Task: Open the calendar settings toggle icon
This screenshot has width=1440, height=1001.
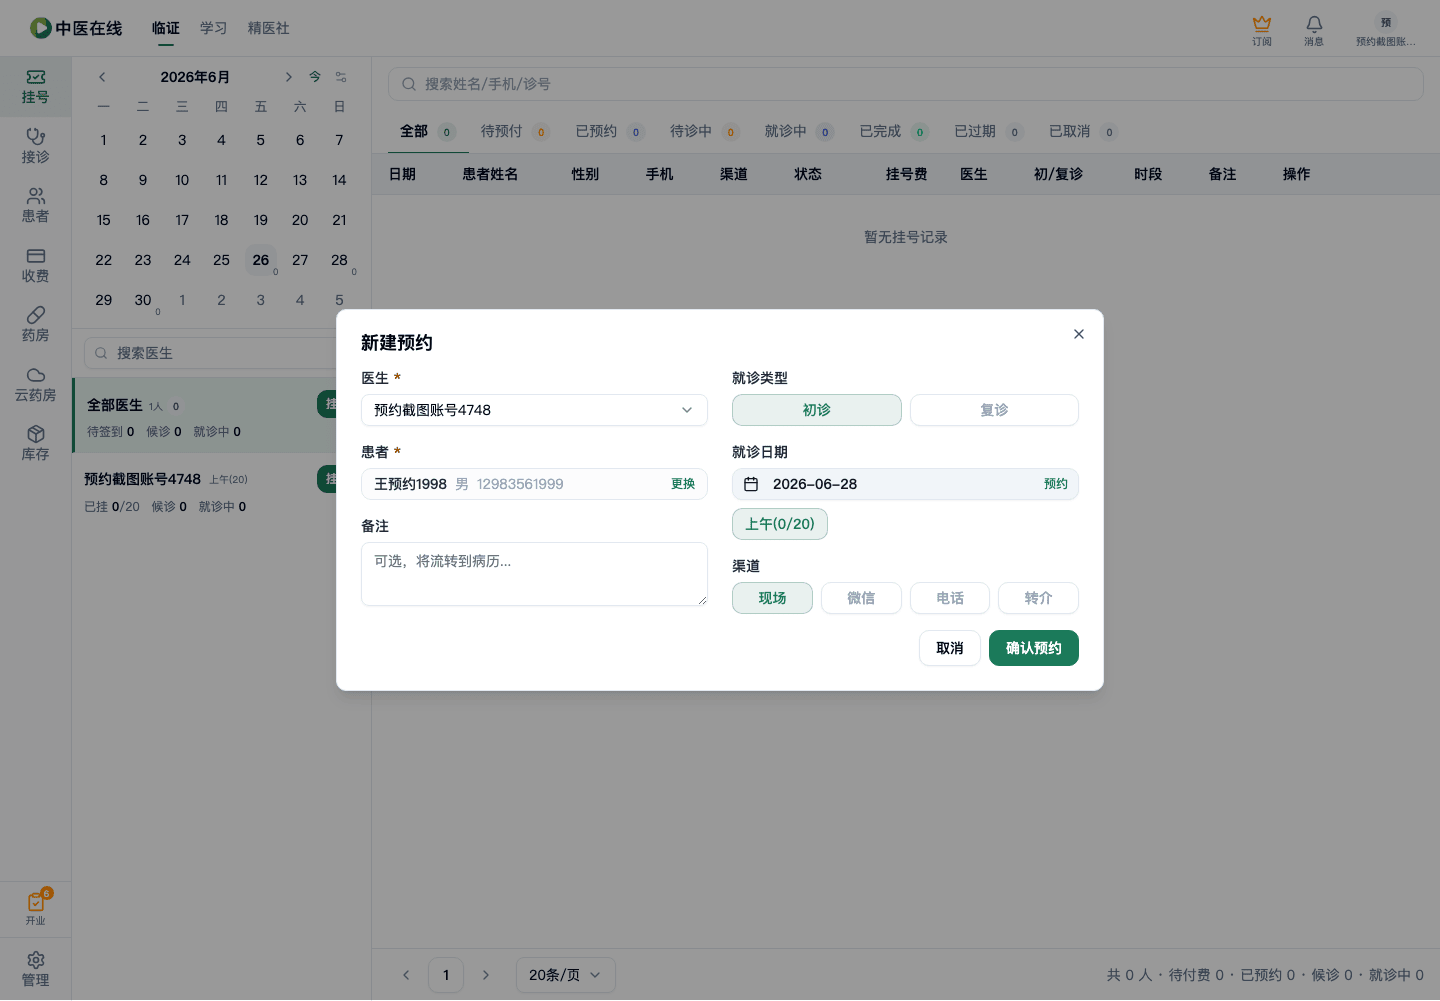Action: click(341, 77)
